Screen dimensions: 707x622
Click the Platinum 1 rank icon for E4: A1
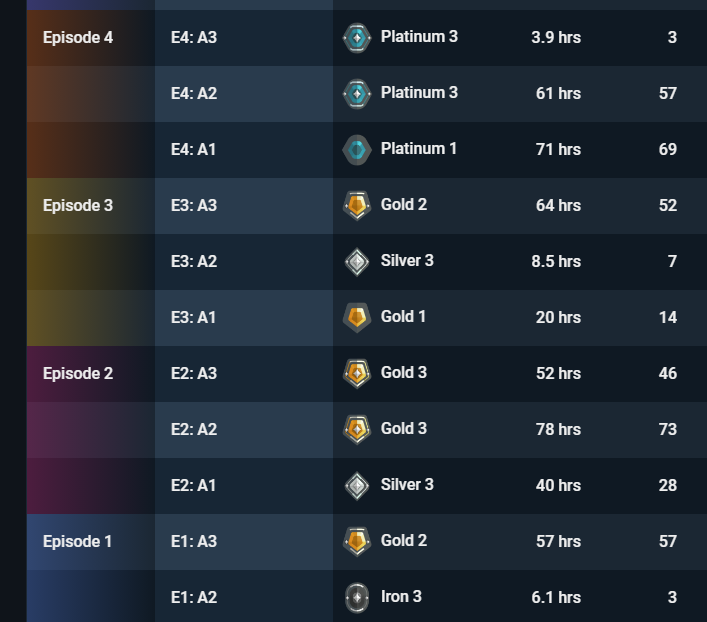pos(357,150)
